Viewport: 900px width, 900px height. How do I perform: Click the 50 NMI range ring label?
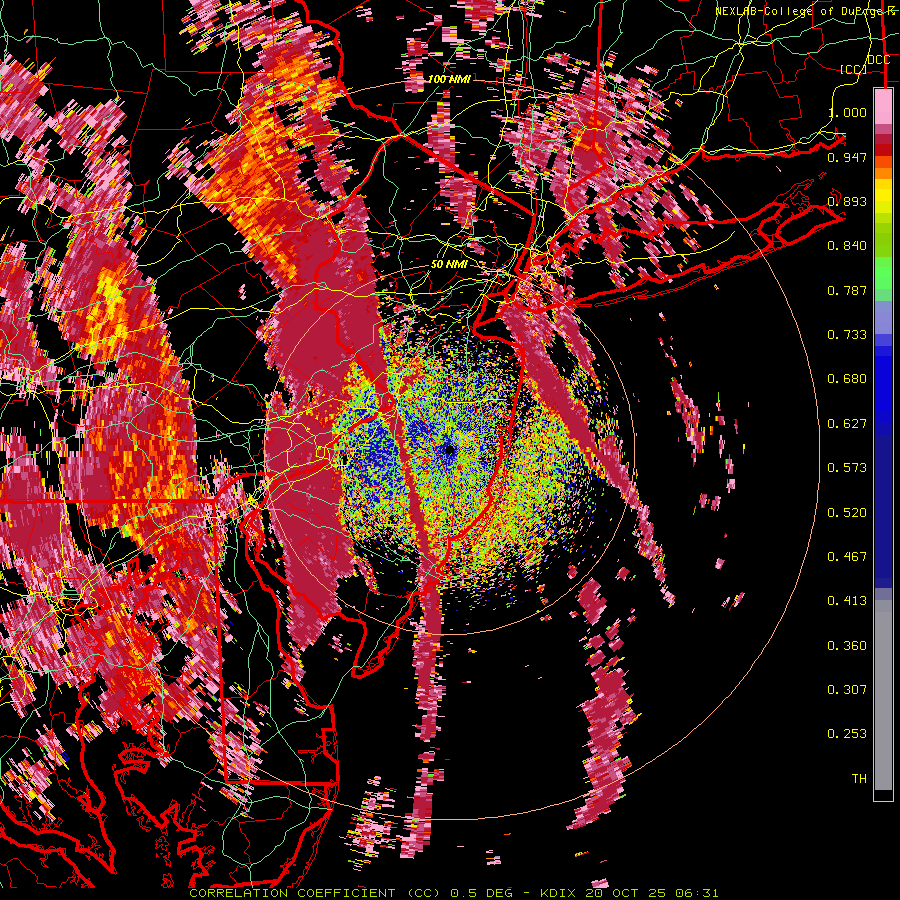pyautogui.click(x=449, y=264)
